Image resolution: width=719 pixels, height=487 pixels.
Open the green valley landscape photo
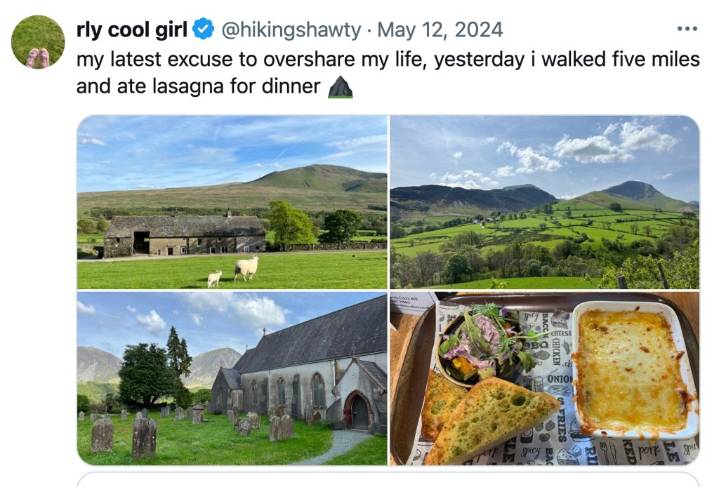[544, 201]
